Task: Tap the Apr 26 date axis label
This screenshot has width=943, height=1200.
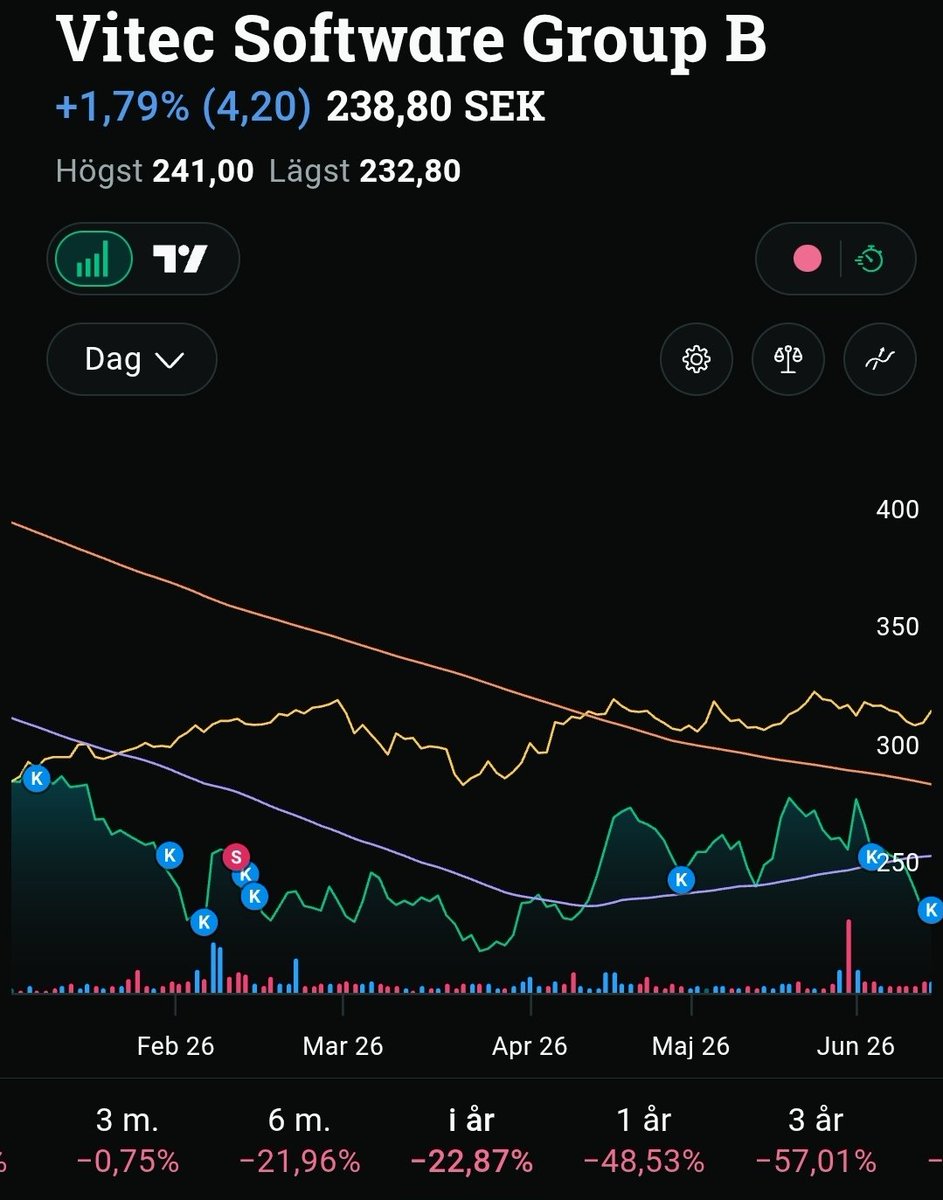Action: (529, 1046)
